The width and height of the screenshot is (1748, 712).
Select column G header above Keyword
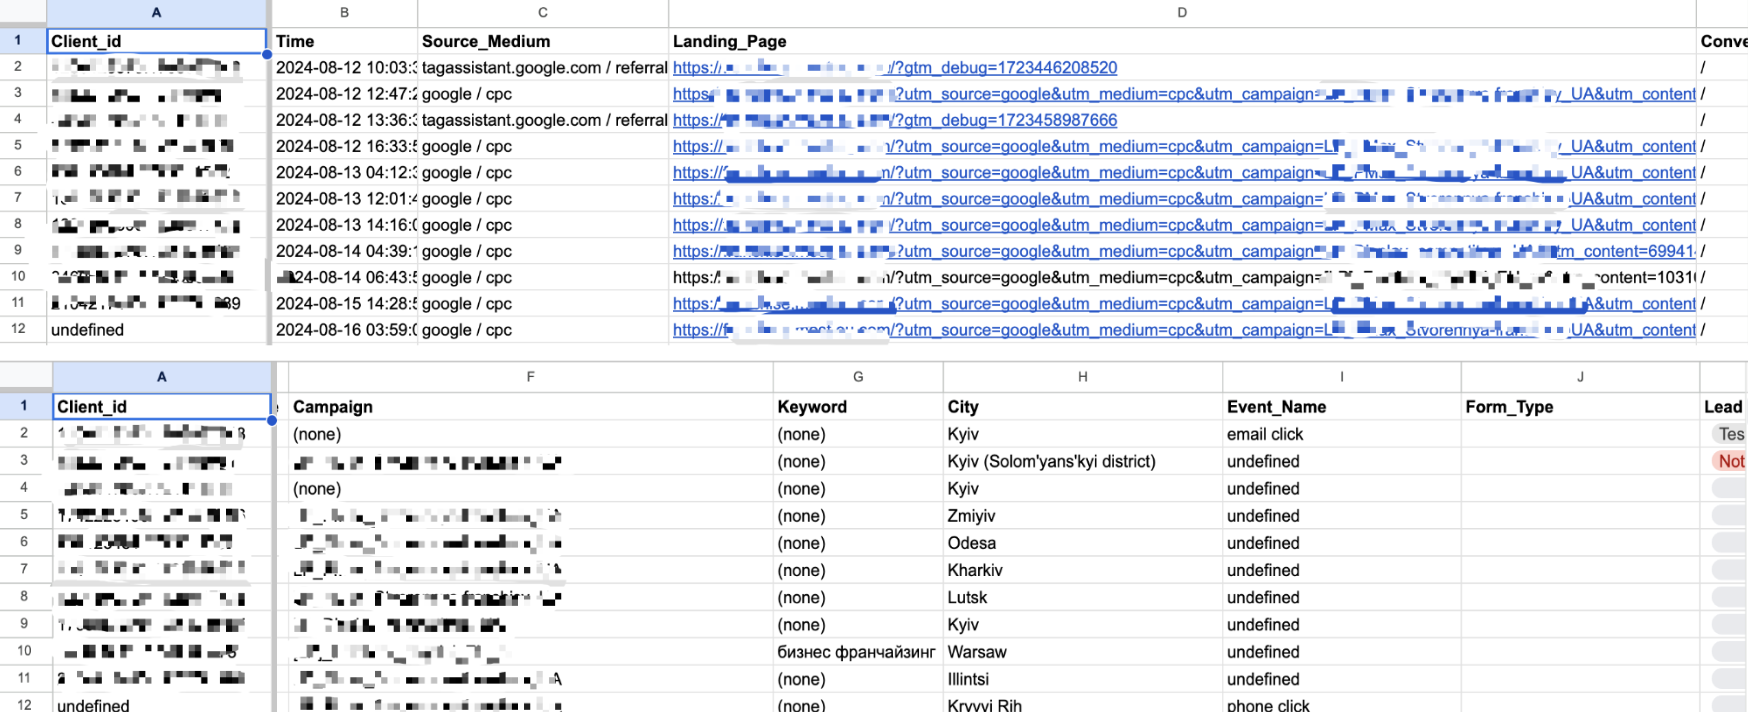pos(858,377)
